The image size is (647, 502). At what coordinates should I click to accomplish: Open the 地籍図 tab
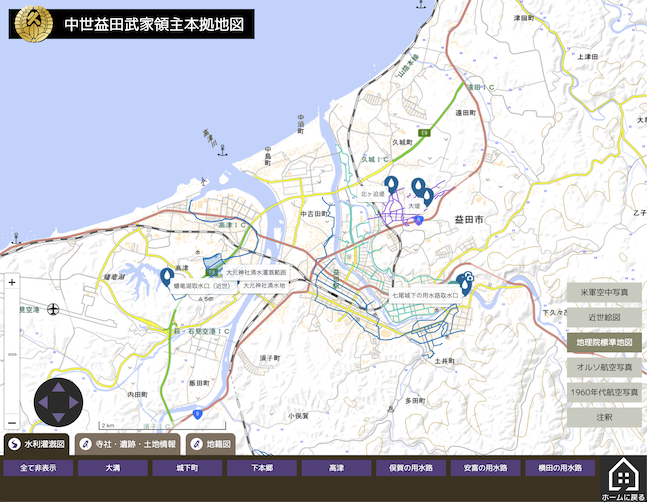coord(211,444)
